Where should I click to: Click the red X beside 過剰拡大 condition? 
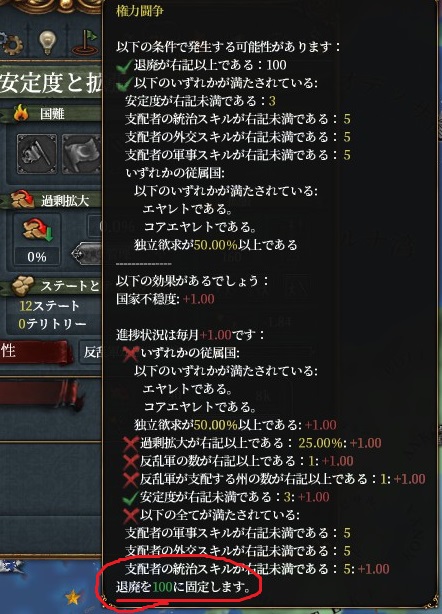[x=130, y=444]
